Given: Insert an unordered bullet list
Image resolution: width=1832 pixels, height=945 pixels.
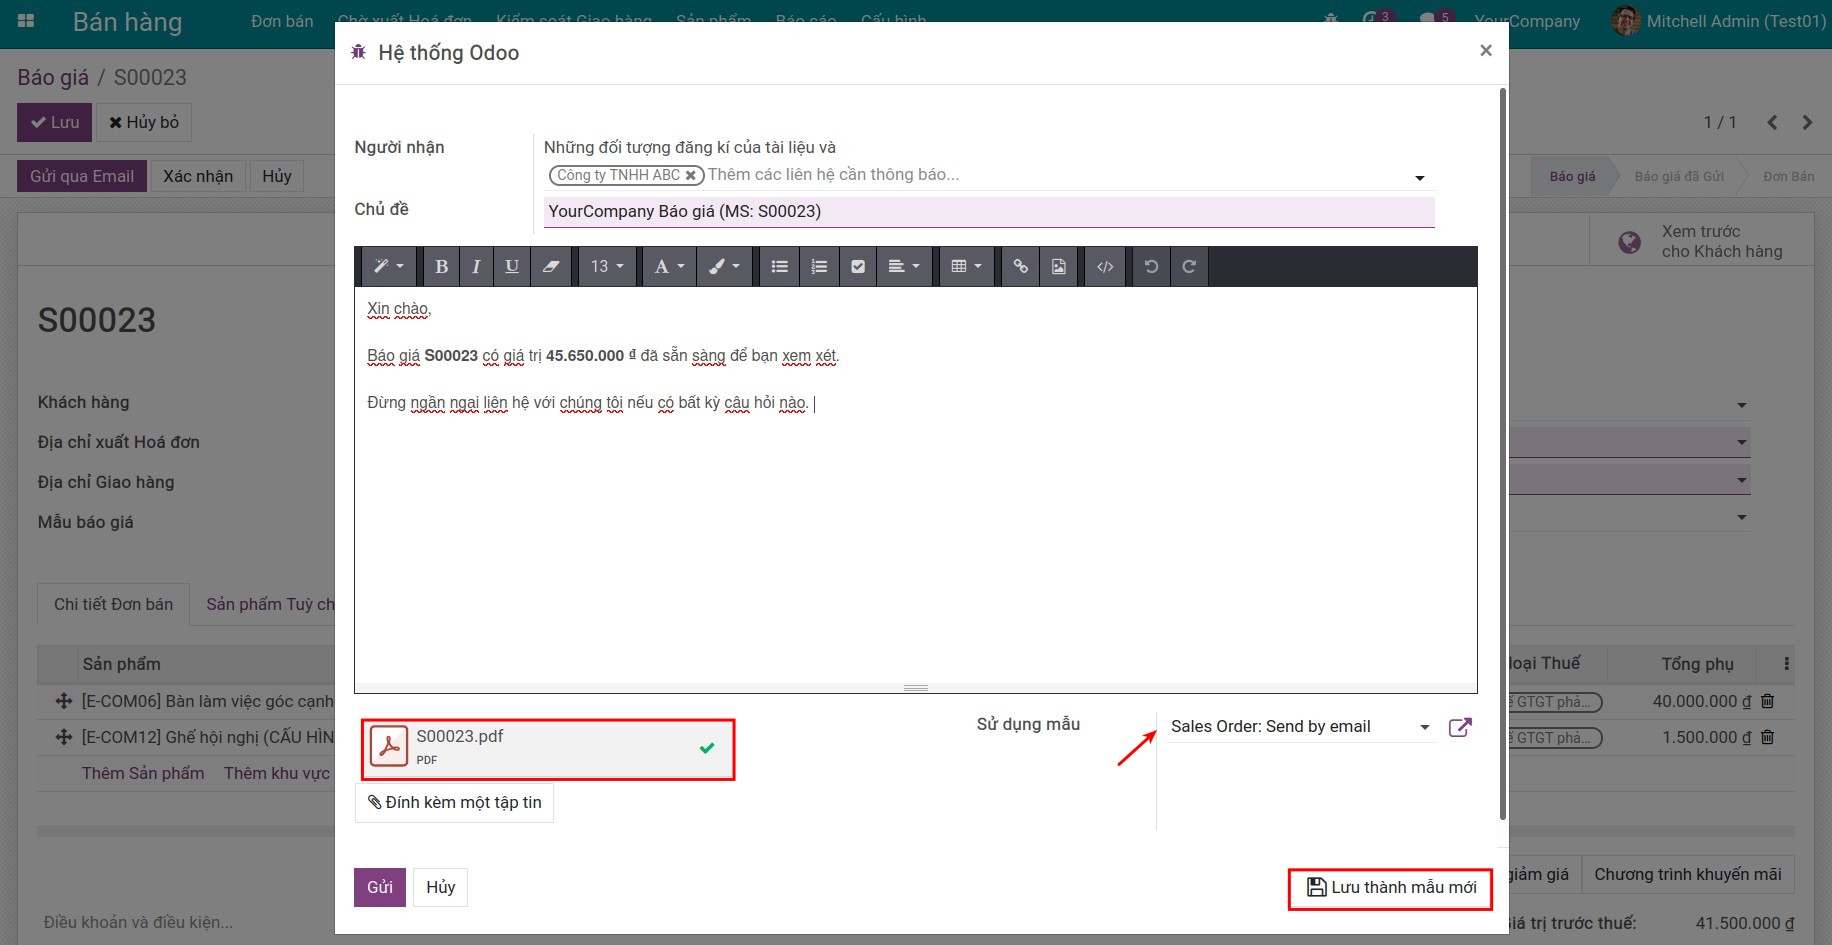Looking at the screenshot, I should pyautogui.click(x=780, y=267).
